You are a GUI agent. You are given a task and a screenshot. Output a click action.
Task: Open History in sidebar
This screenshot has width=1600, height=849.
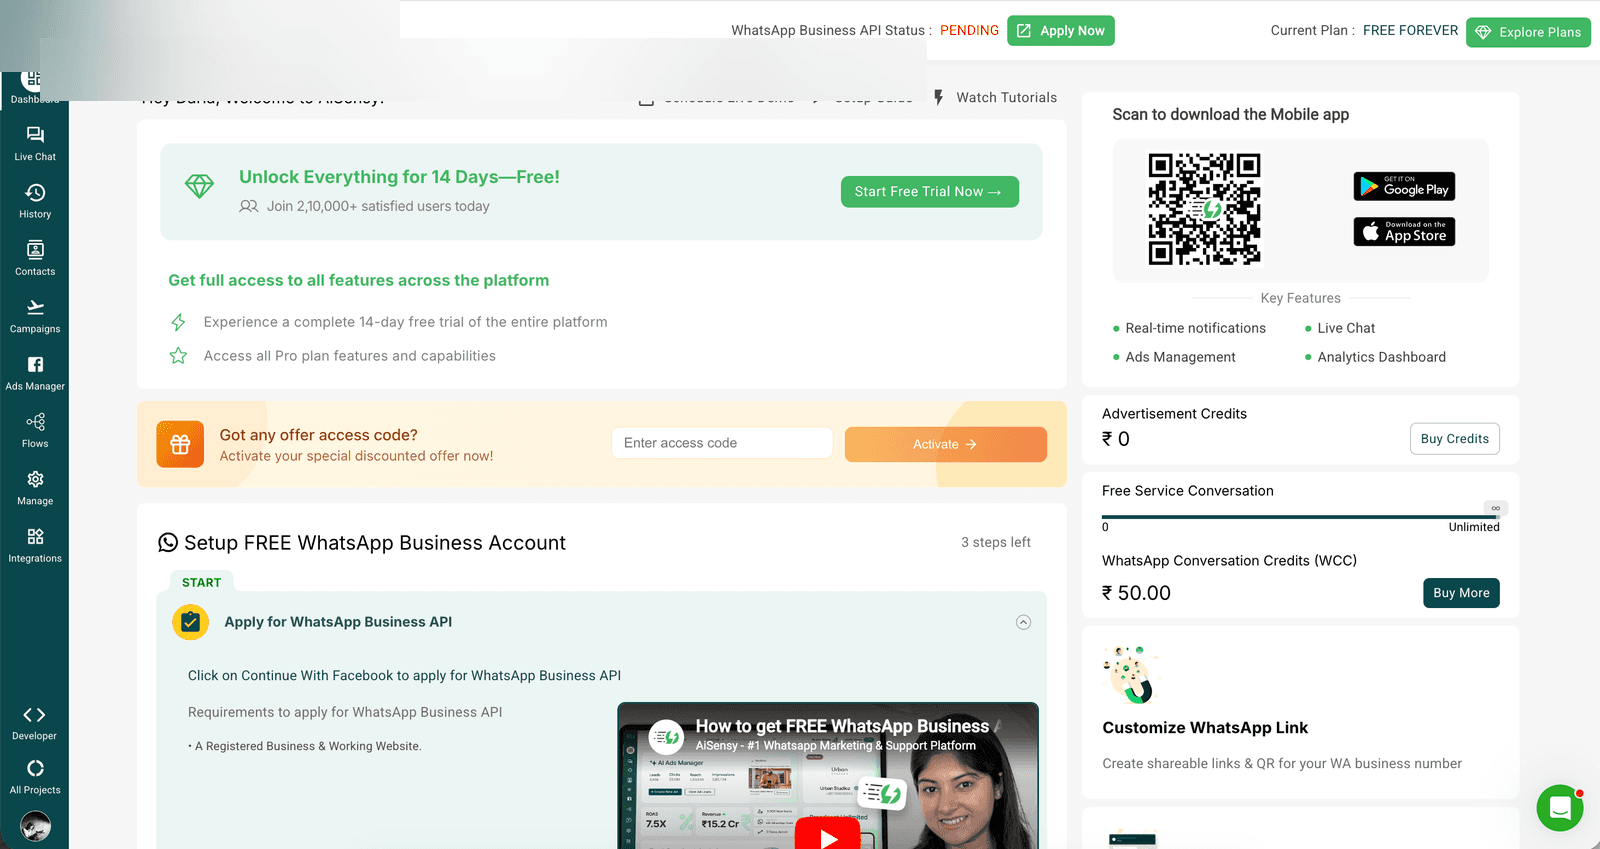(35, 201)
